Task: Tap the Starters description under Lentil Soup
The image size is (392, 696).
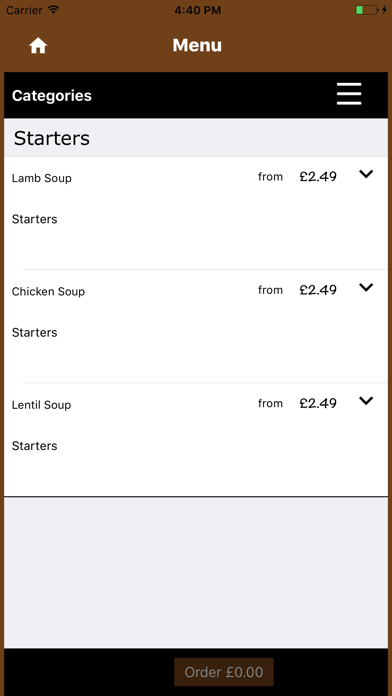Action: pyautogui.click(x=35, y=446)
